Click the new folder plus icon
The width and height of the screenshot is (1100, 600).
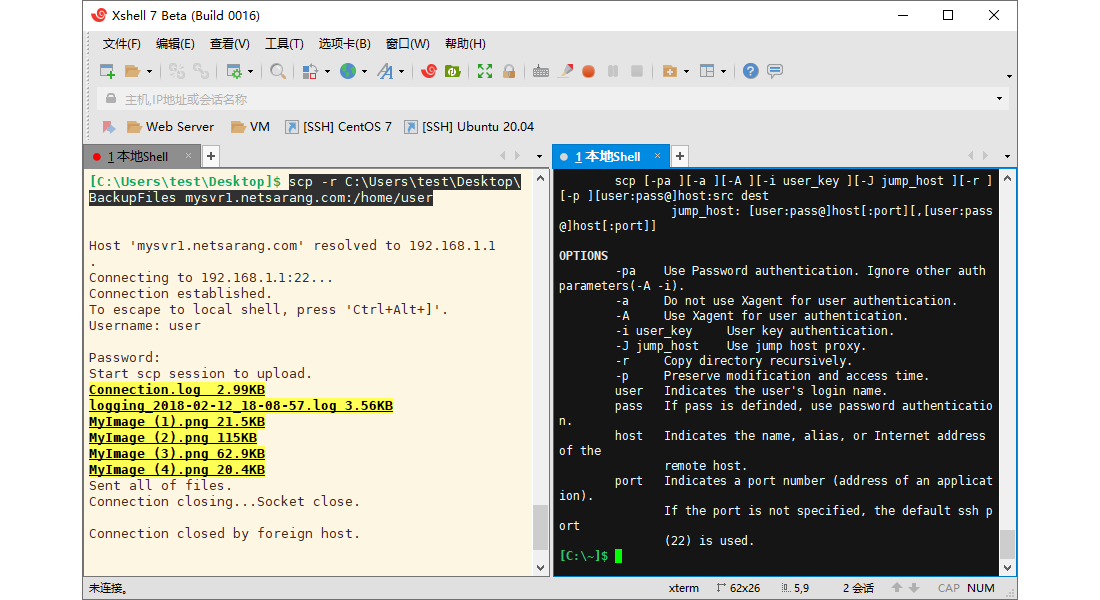[x=669, y=71]
